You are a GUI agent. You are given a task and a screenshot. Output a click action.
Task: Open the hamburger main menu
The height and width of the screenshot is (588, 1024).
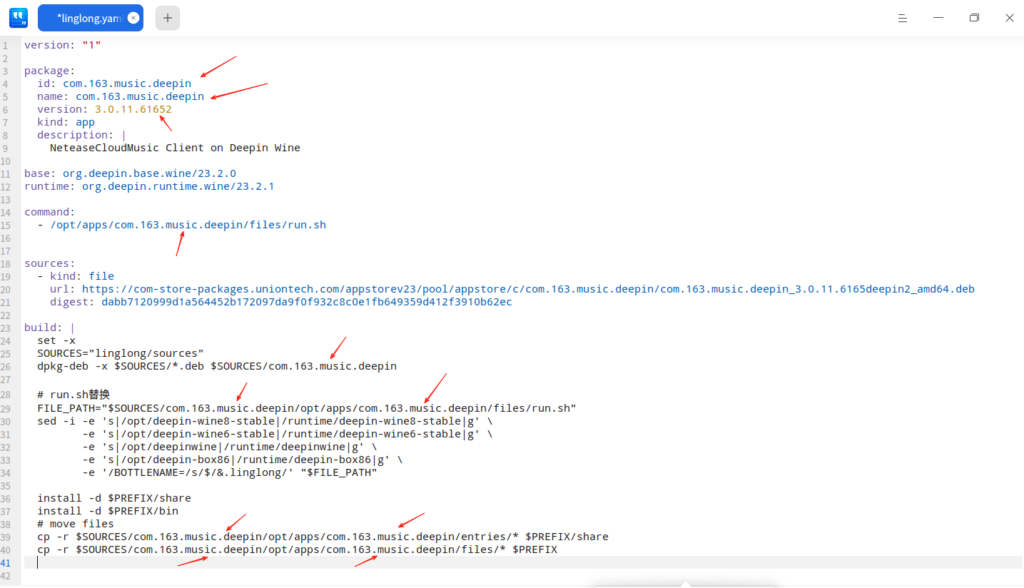pyautogui.click(x=901, y=17)
